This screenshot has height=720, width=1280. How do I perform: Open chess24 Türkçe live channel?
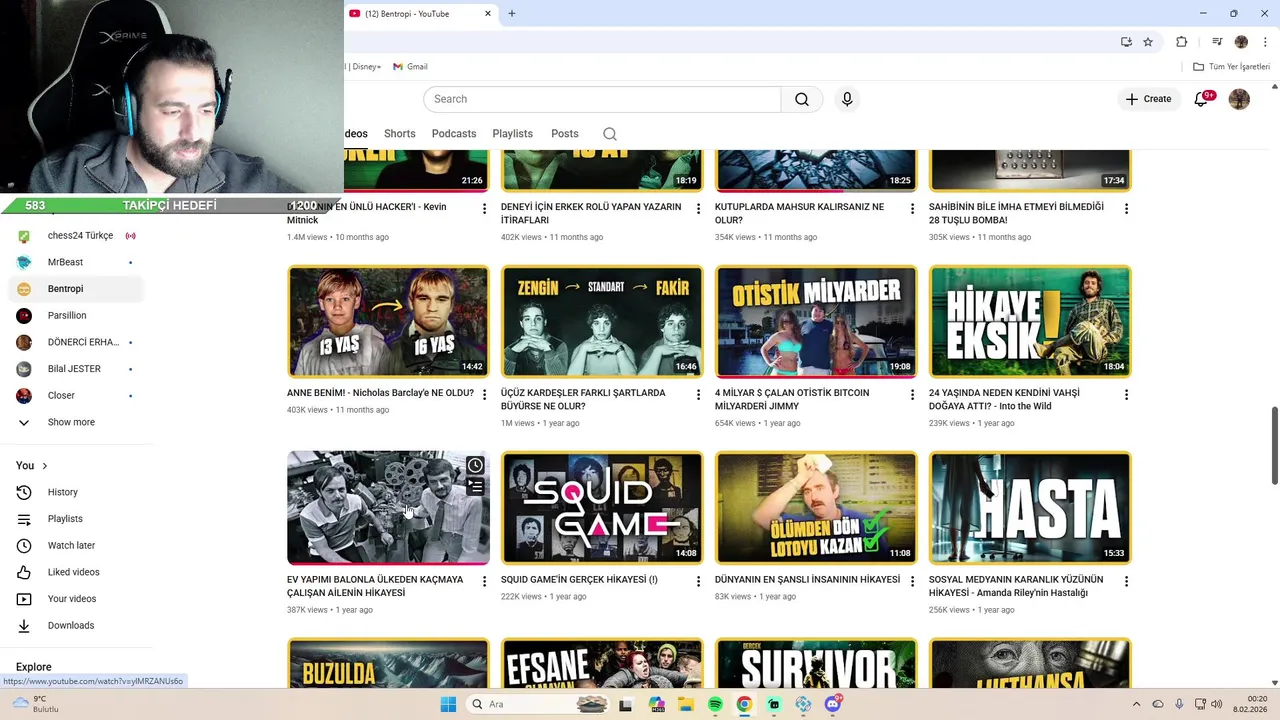click(75, 236)
